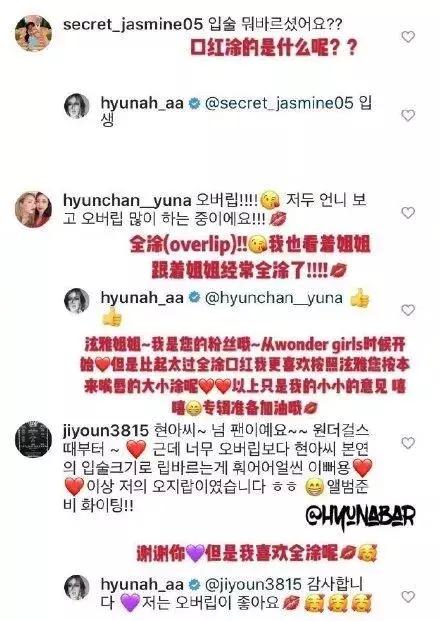Open jiyoun3815's dark profile avatar
440x621 pixels.
[x=33, y=440]
